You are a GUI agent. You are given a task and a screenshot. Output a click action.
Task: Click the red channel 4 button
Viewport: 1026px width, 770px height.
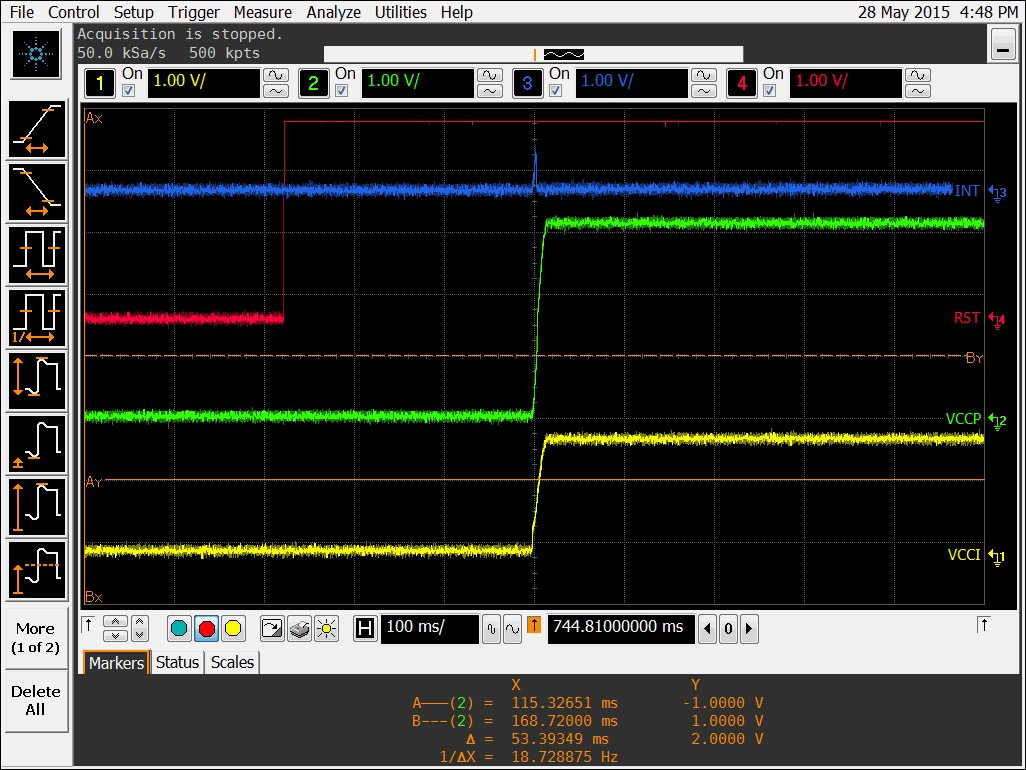742,83
